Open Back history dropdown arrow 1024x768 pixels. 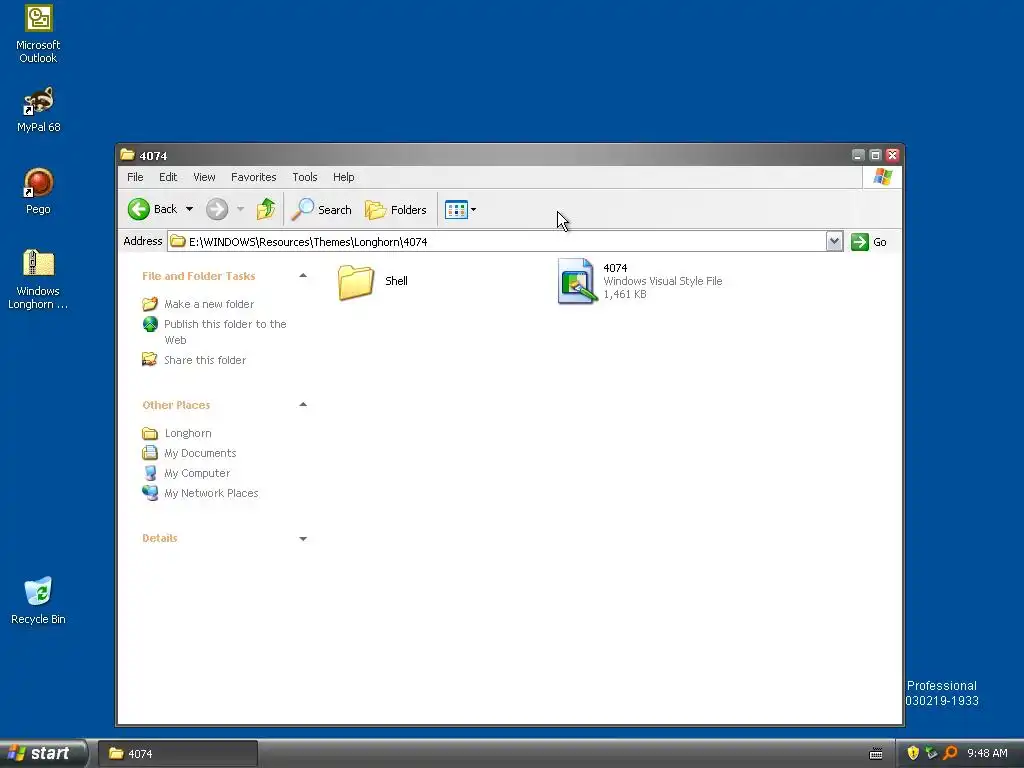[x=189, y=209]
